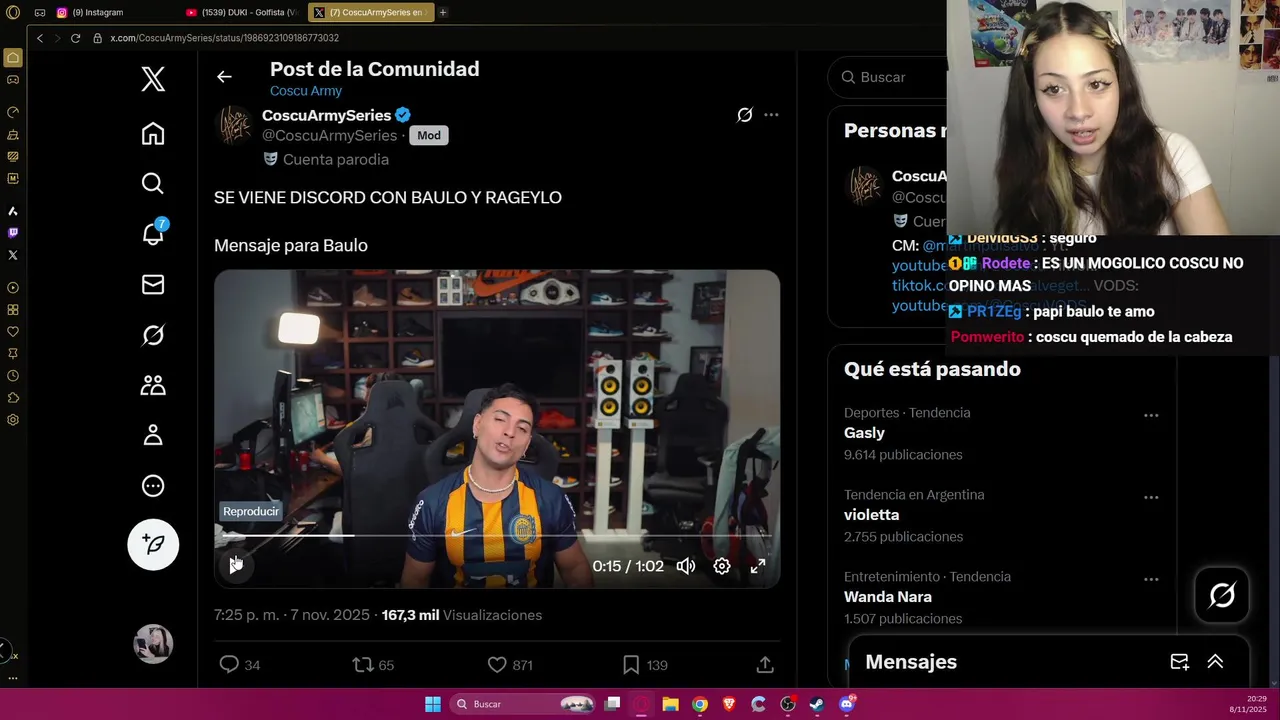Compose new message in Mensajes drawer
The width and height of the screenshot is (1280, 720).
point(1180,662)
